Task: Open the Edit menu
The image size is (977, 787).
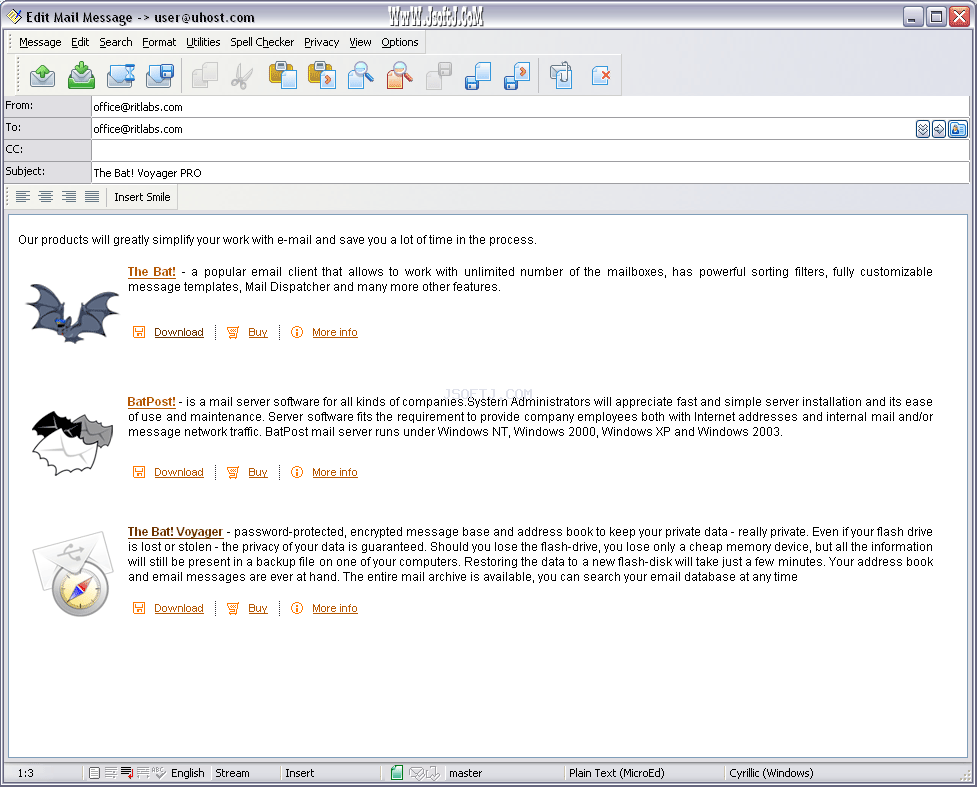Action: coord(80,42)
